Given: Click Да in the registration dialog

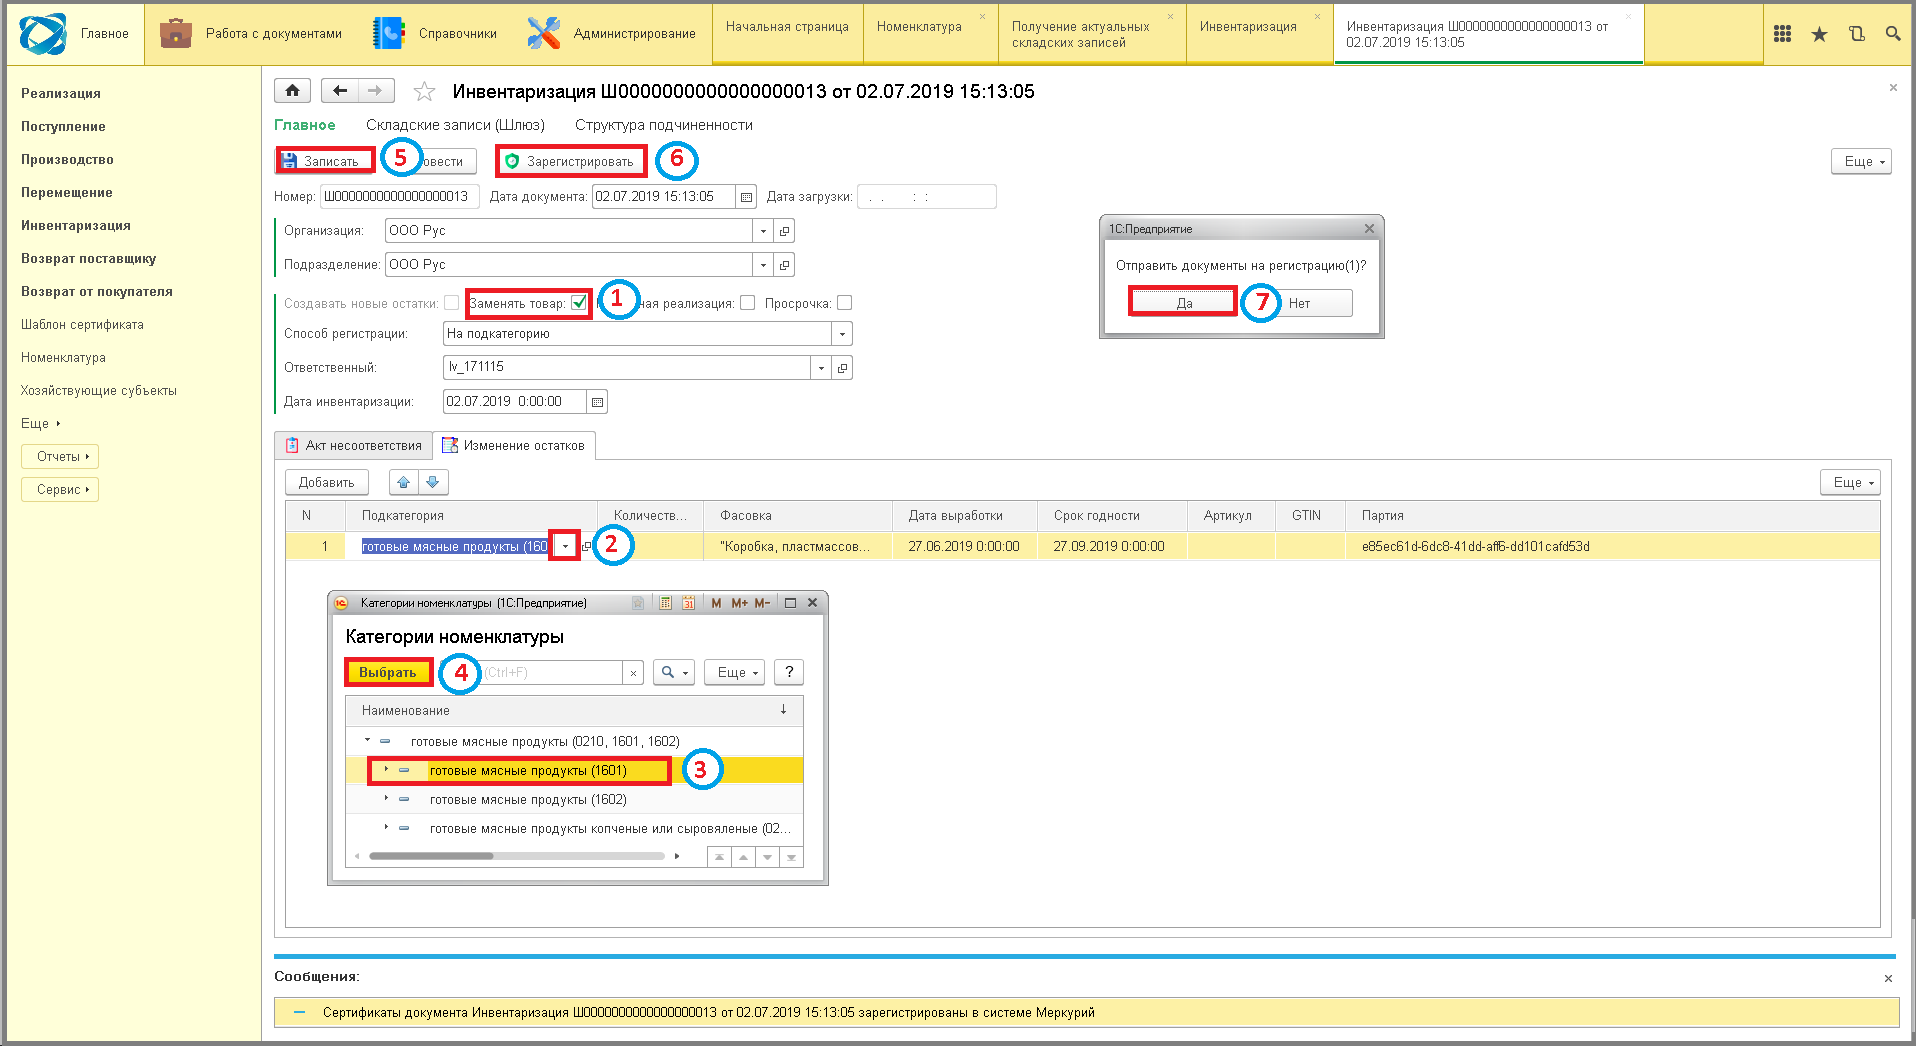Looking at the screenshot, I should click(x=1184, y=303).
